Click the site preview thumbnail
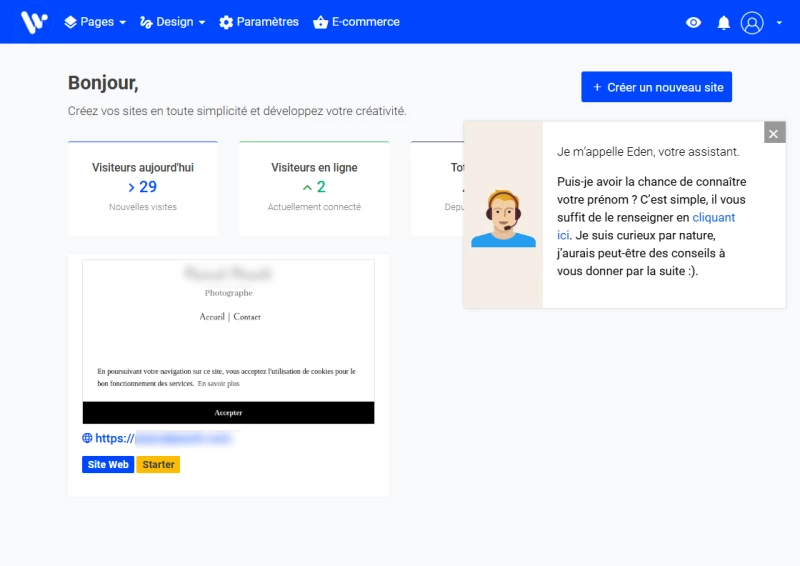The image size is (800, 566). coord(228,340)
